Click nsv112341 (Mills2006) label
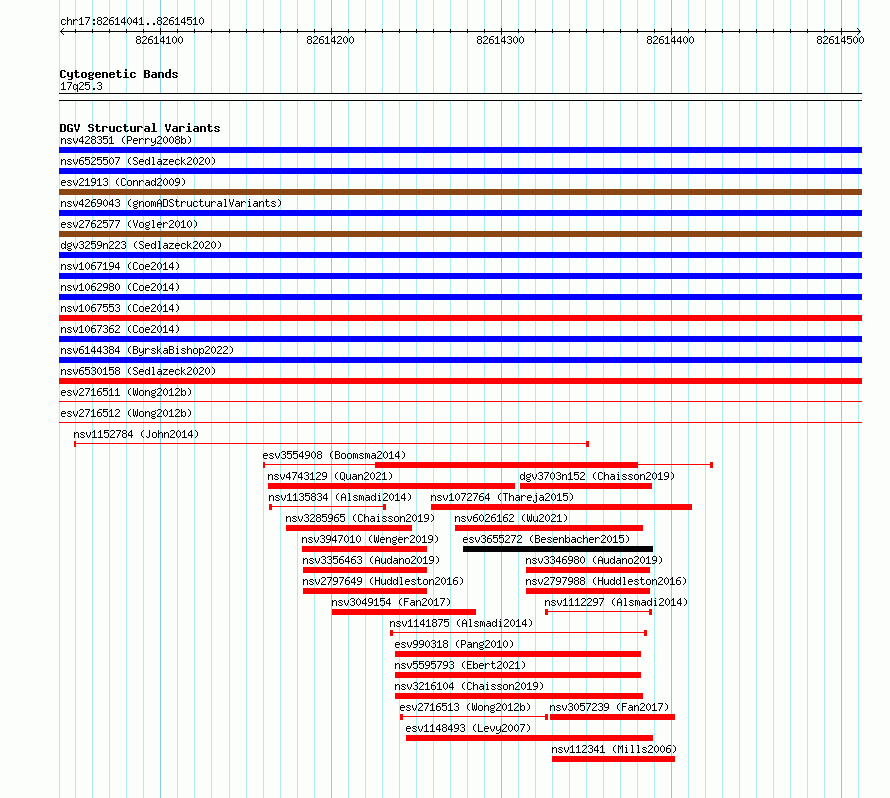Screen dimensions: 890x798 [614, 749]
